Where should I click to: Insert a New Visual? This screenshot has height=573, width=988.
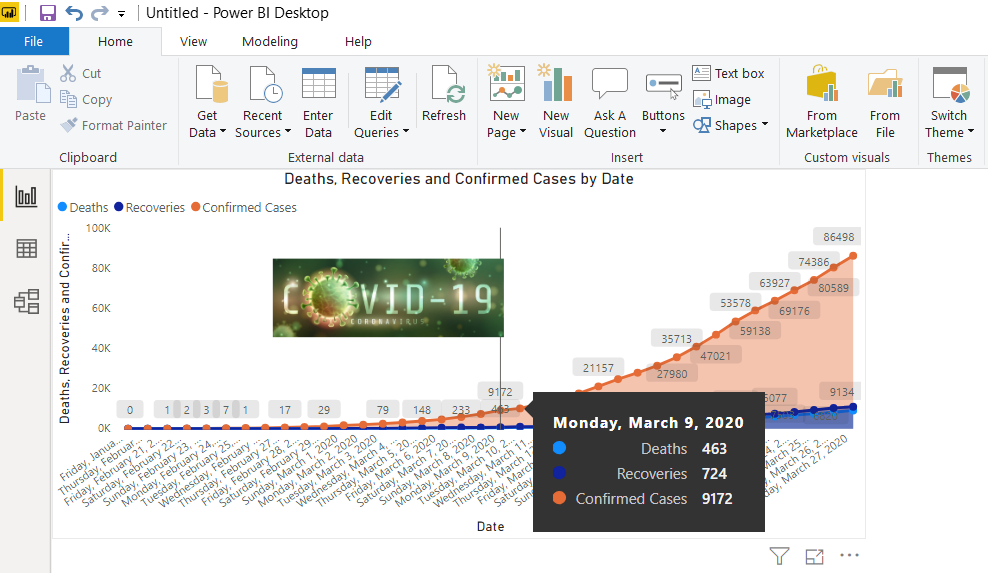556,101
